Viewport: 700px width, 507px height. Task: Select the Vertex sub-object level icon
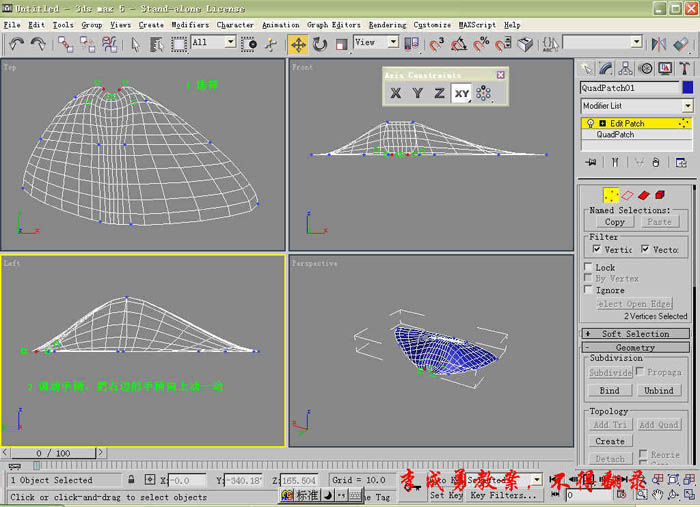(611, 195)
